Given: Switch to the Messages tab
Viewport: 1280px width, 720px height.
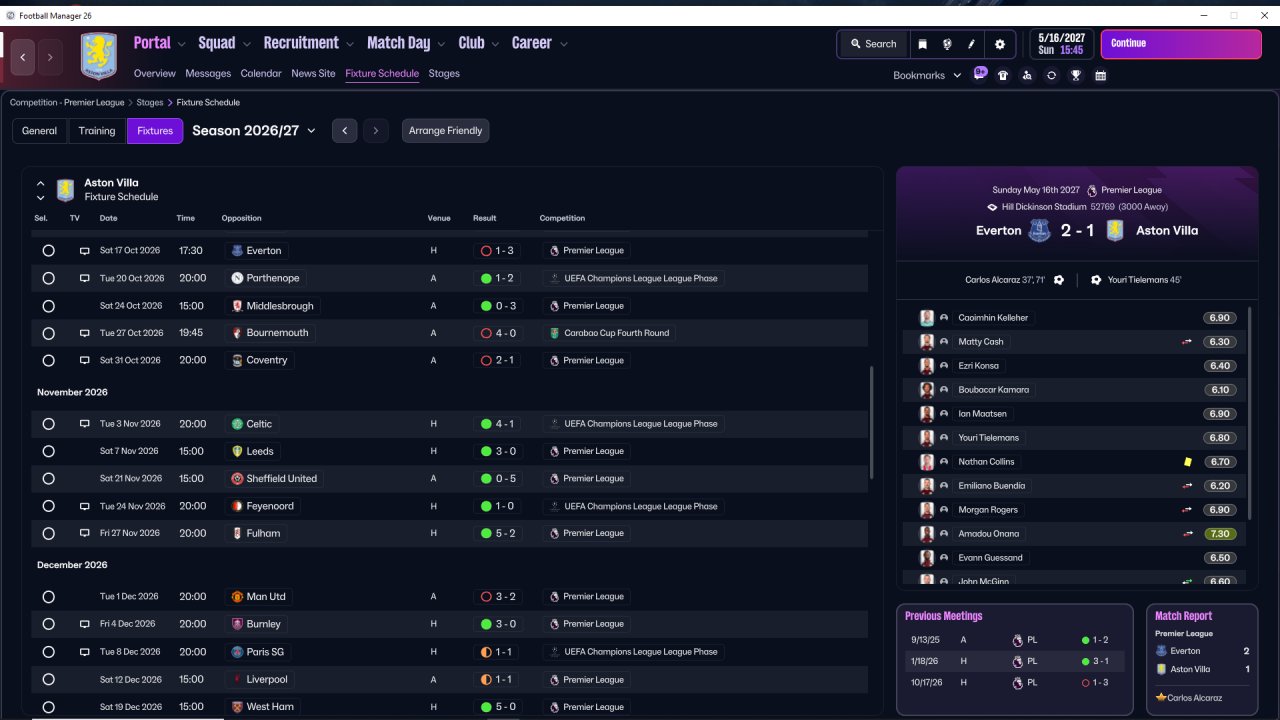Looking at the screenshot, I should 208,74.
